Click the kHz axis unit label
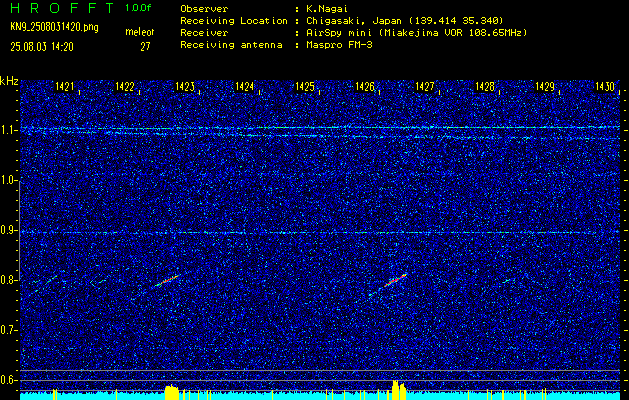 pos(9,81)
